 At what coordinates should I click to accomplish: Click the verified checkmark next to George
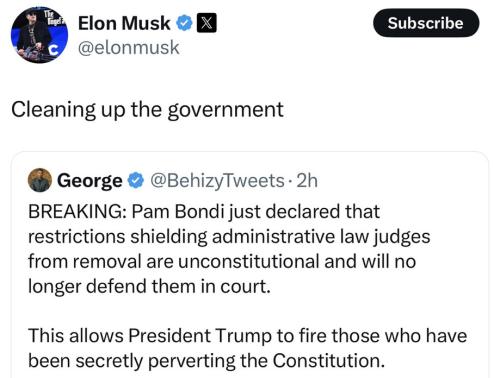pyautogui.click(x=136, y=180)
